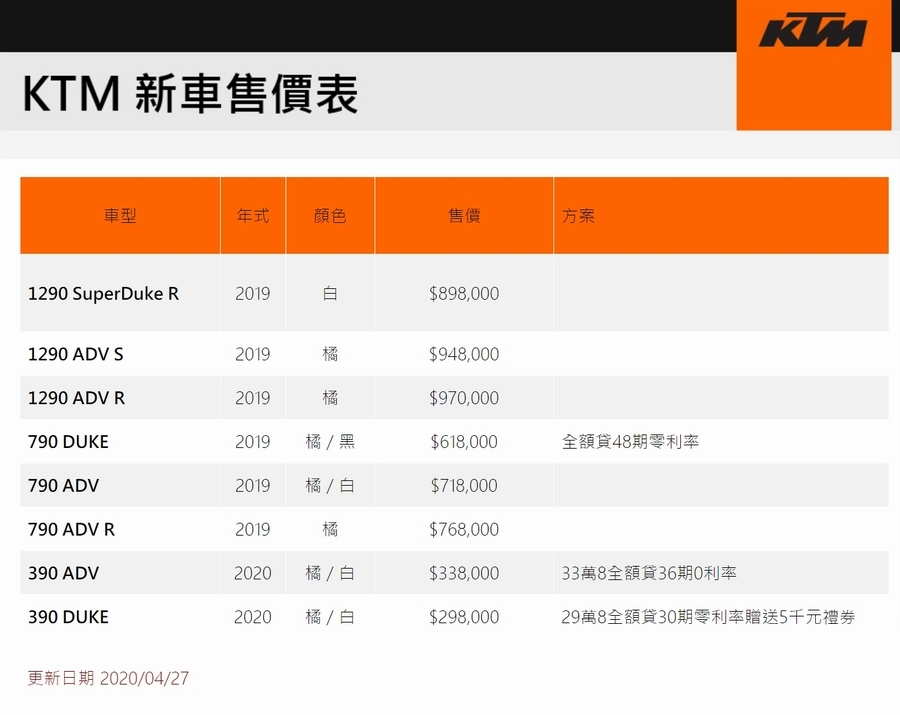Click the 年式 column header
Screen dimensions: 900x715
pos(253,216)
